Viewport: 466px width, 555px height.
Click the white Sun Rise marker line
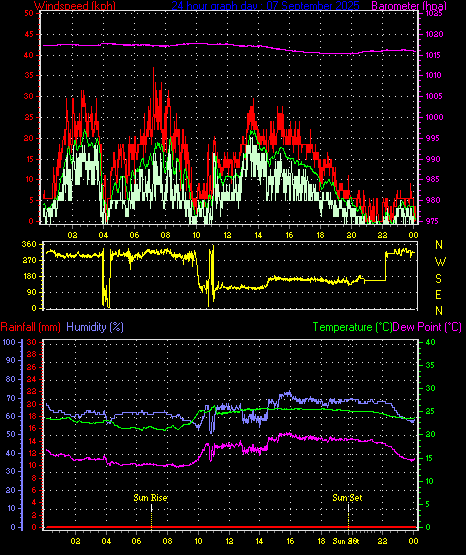pyautogui.click(x=151, y=508)
